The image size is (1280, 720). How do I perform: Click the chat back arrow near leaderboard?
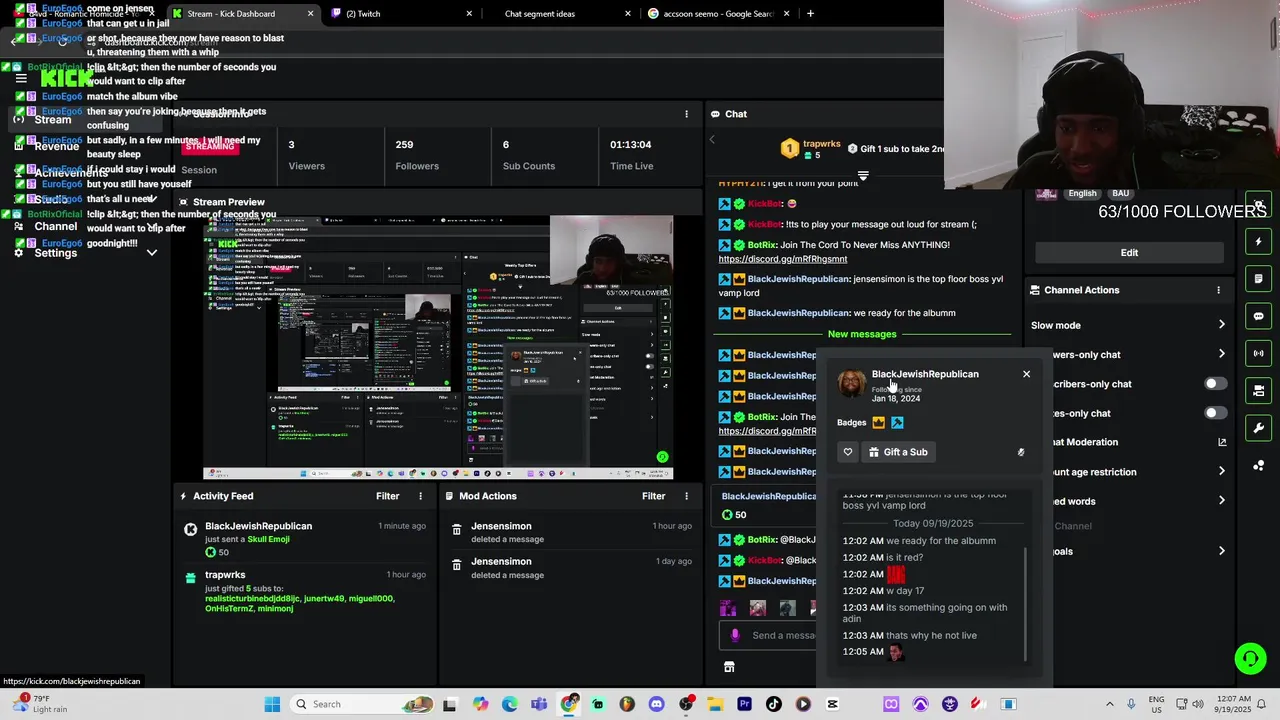[x=712, y=139]
